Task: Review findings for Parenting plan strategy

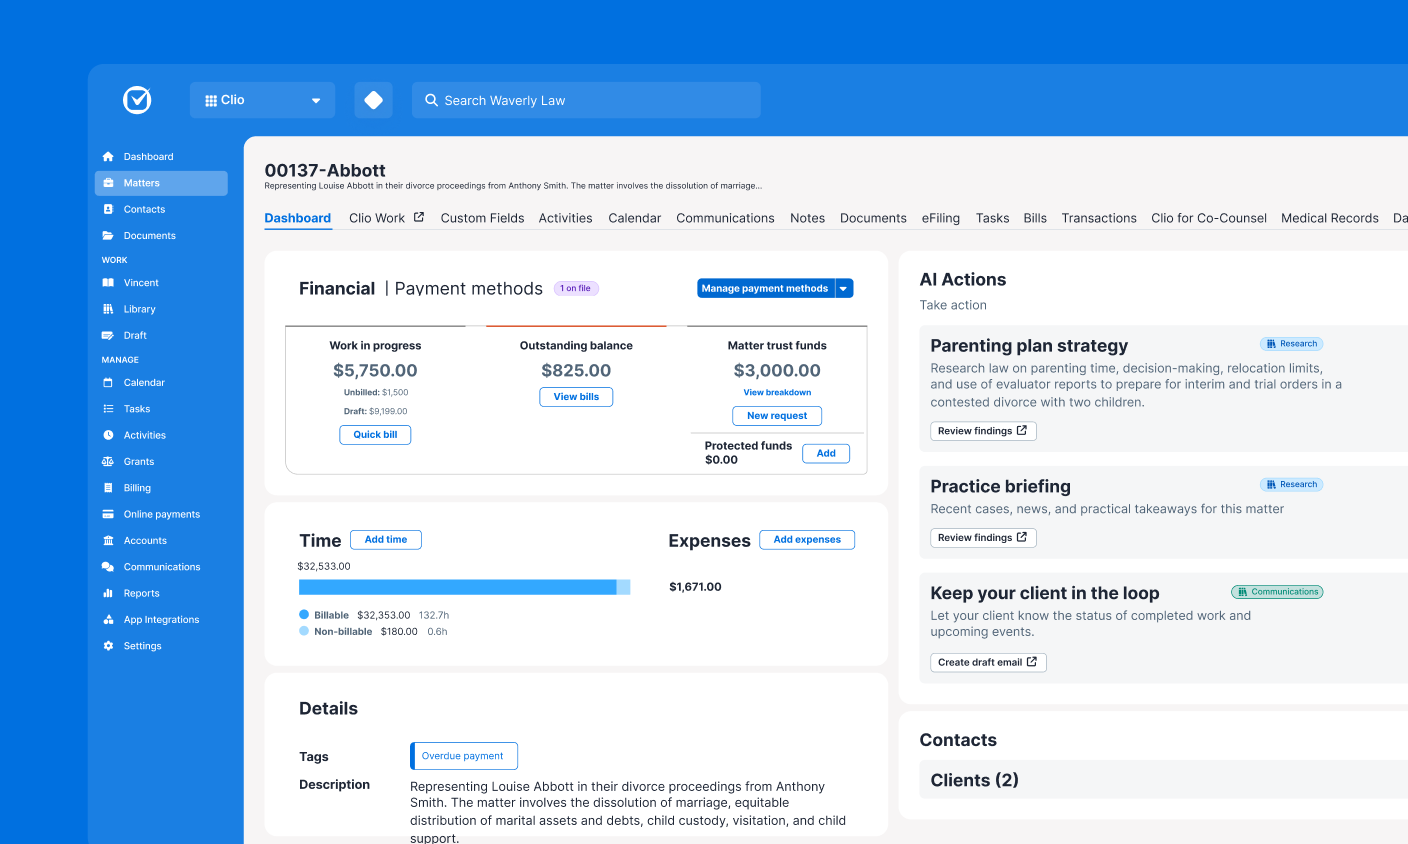Action: tap(983, 431)
